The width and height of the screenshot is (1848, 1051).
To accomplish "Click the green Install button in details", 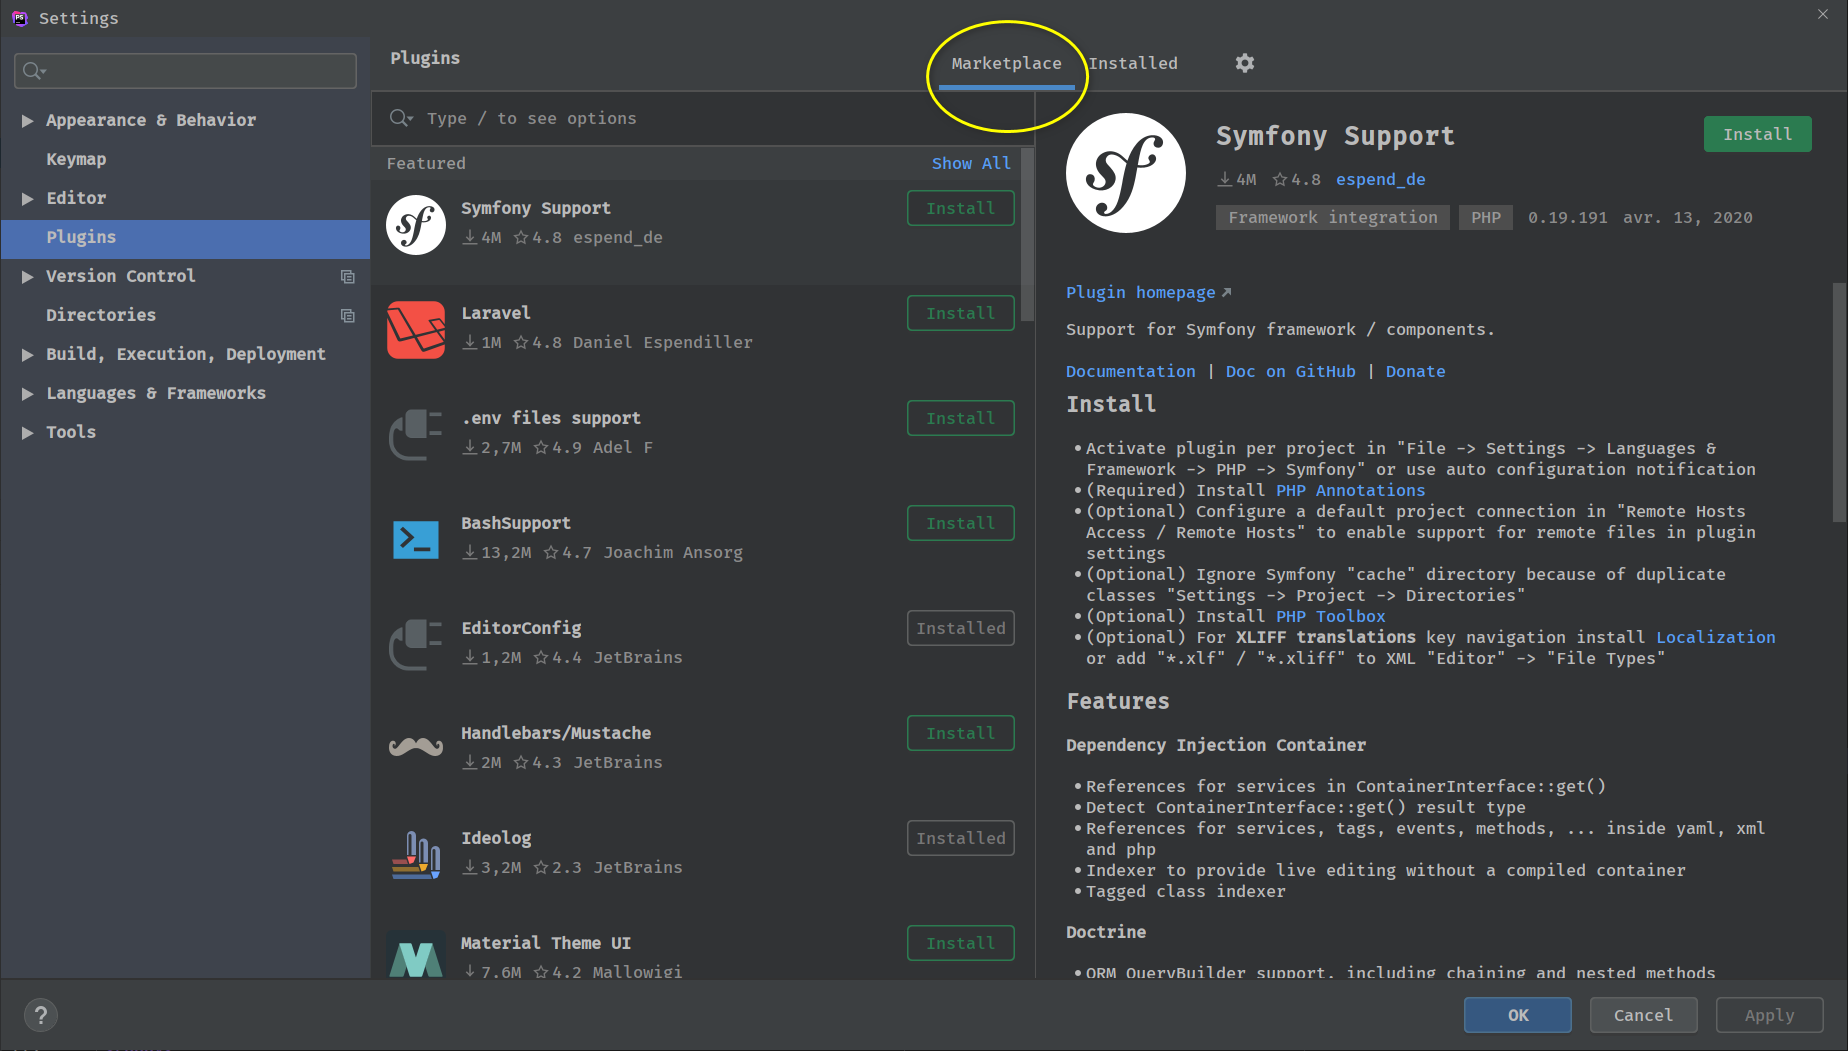I will click(1757, 134).
